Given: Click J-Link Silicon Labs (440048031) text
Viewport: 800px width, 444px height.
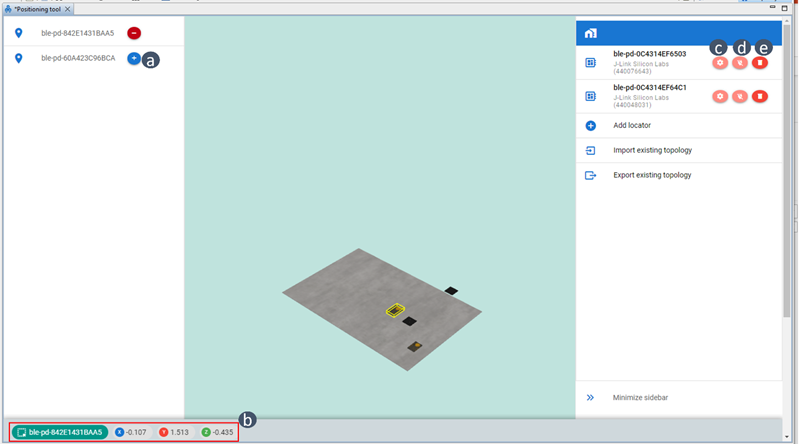Looking at the screenshot, I should coord(641,101).
